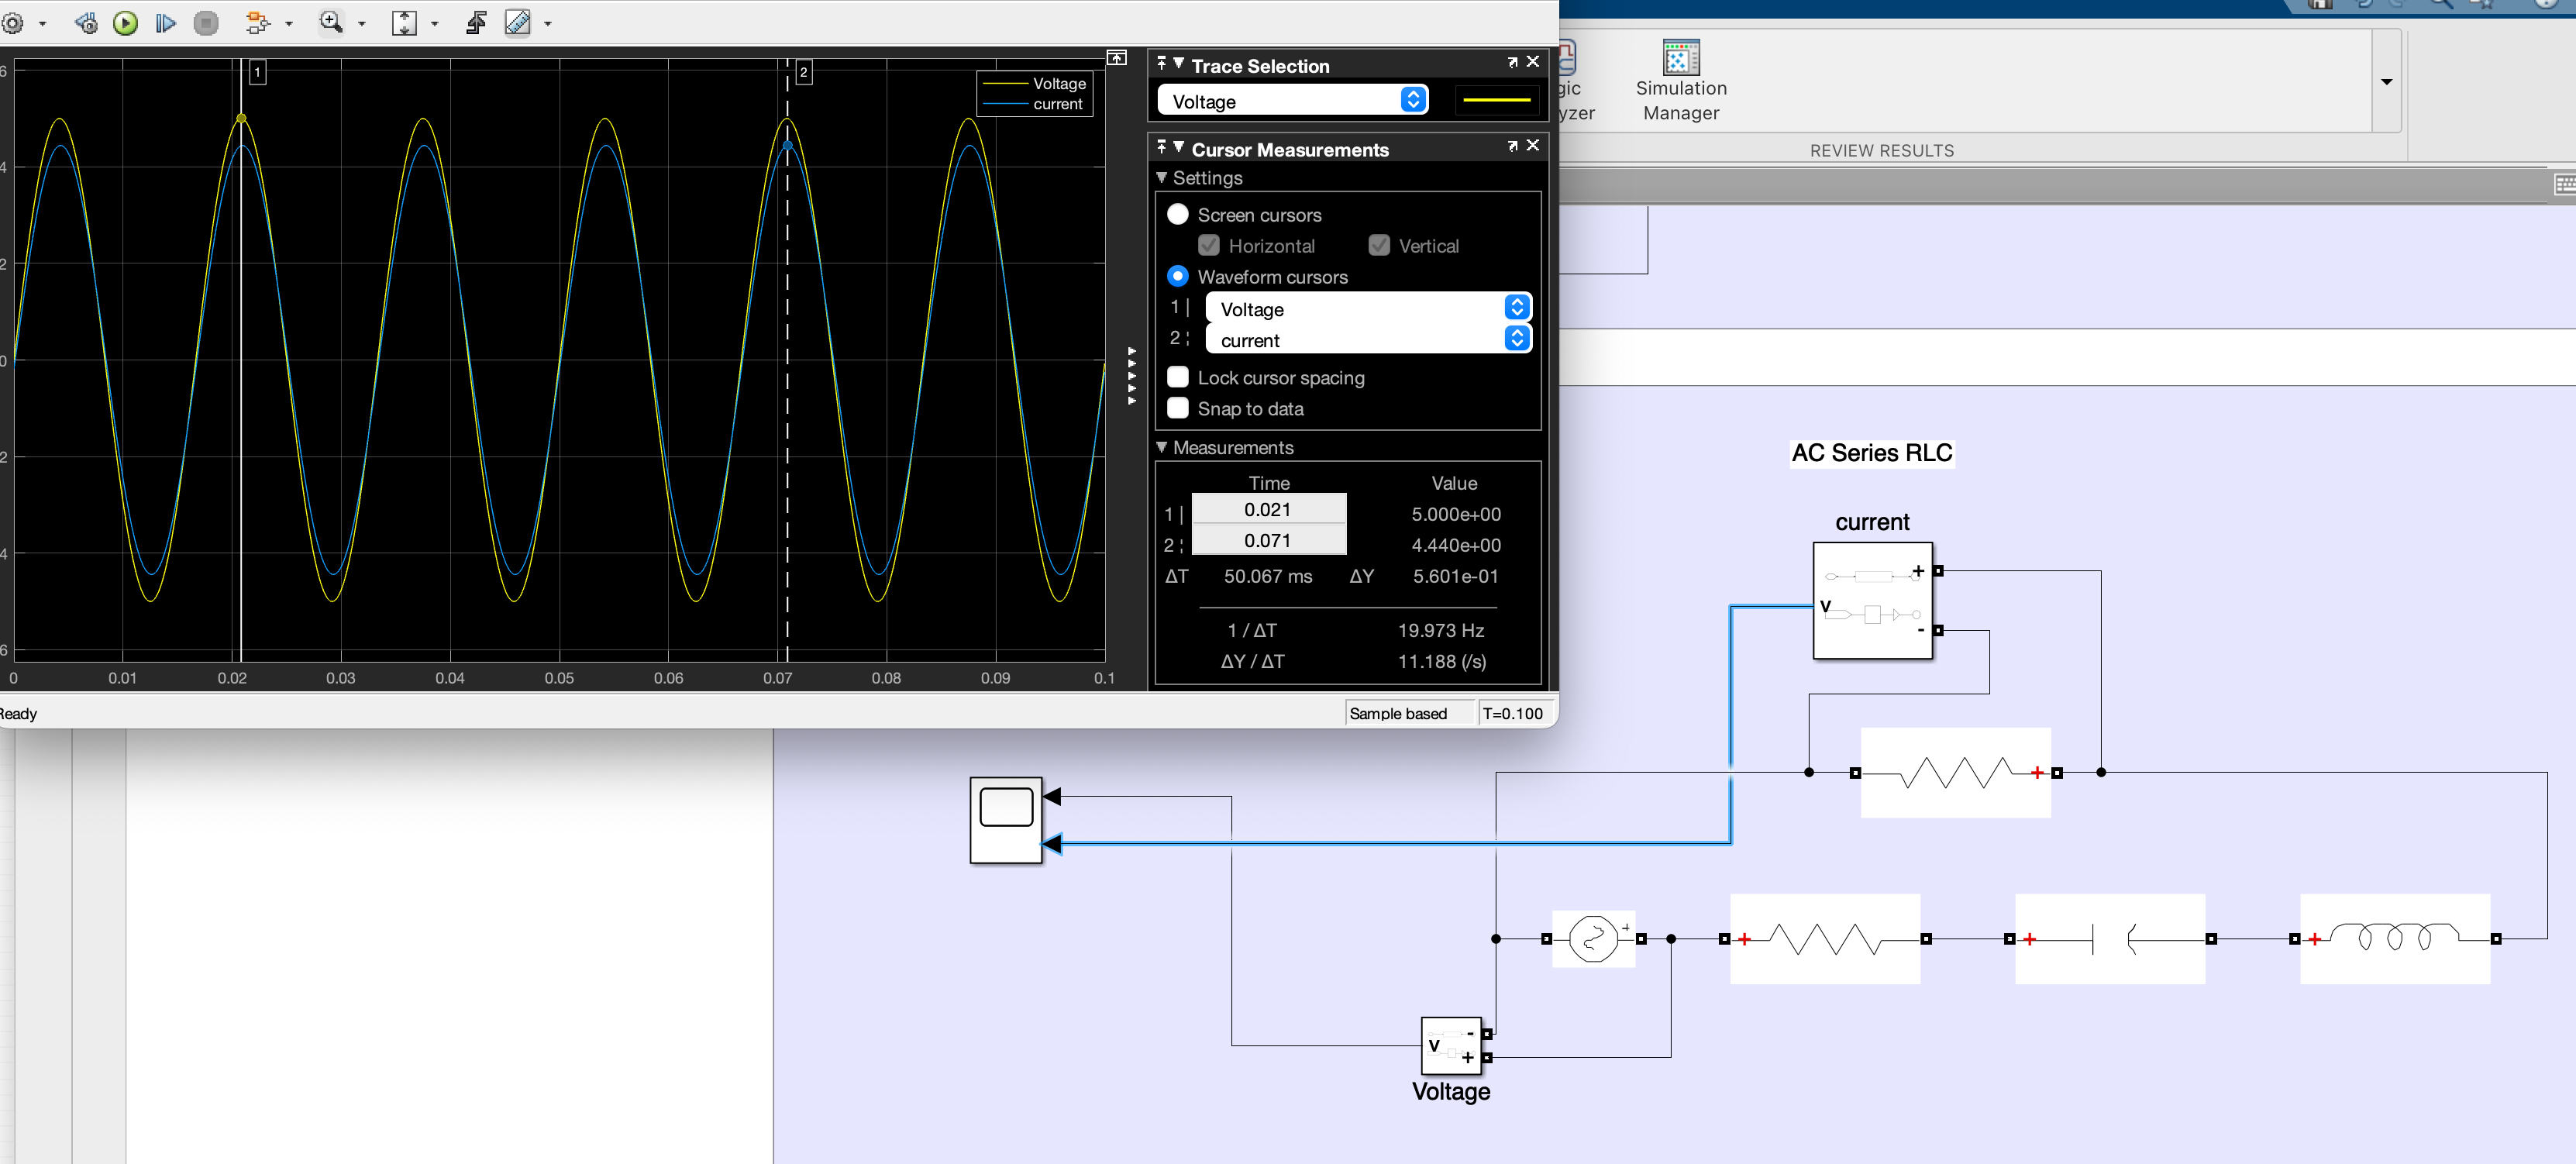The height and width of the screenshot is (1164, 2576).
Task: Enable Snap to data checkbox
Action: tap(1178, 409)
